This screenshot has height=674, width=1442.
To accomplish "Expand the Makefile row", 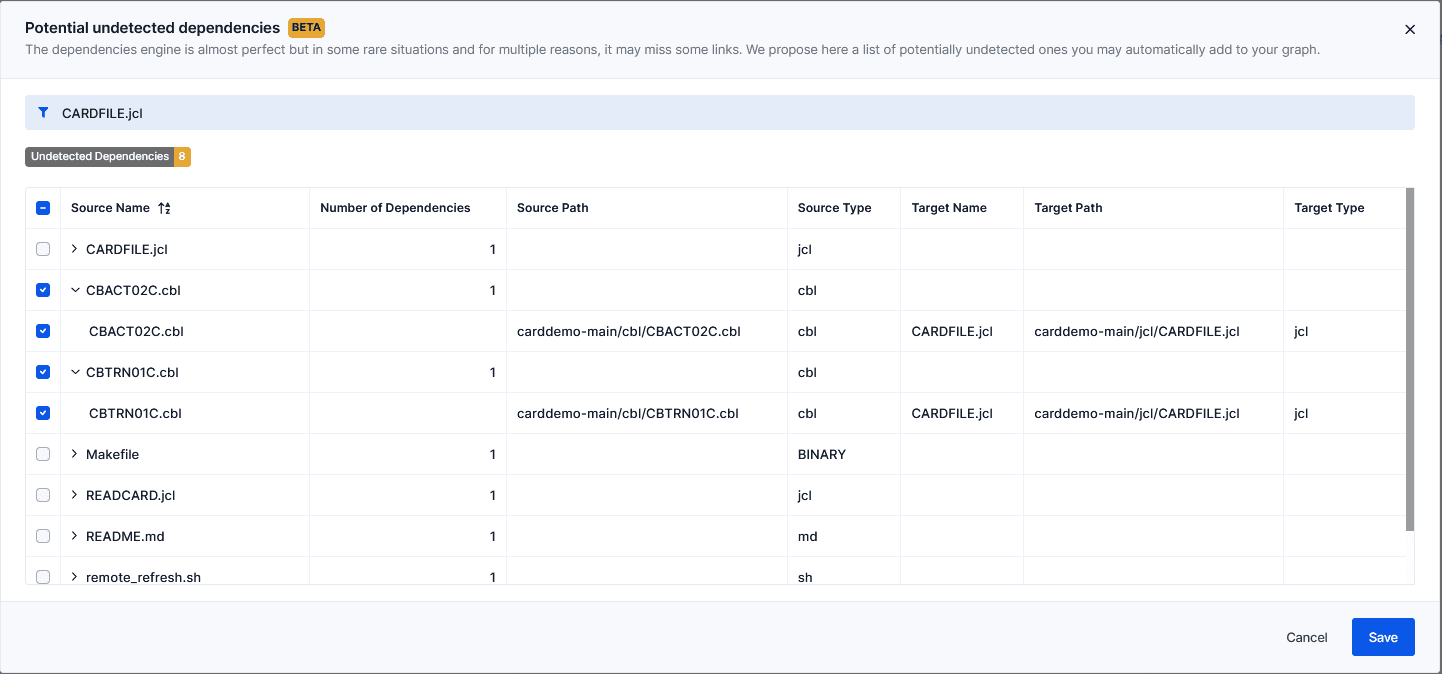I will tap(75, 454).
